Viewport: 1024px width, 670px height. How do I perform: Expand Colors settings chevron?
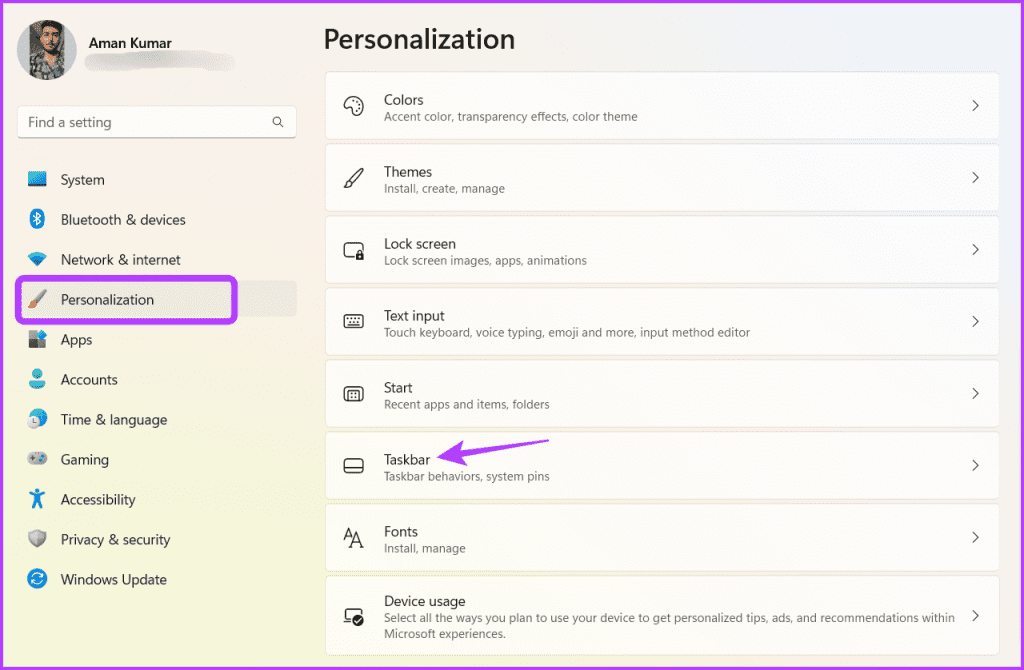click(975, 106)
